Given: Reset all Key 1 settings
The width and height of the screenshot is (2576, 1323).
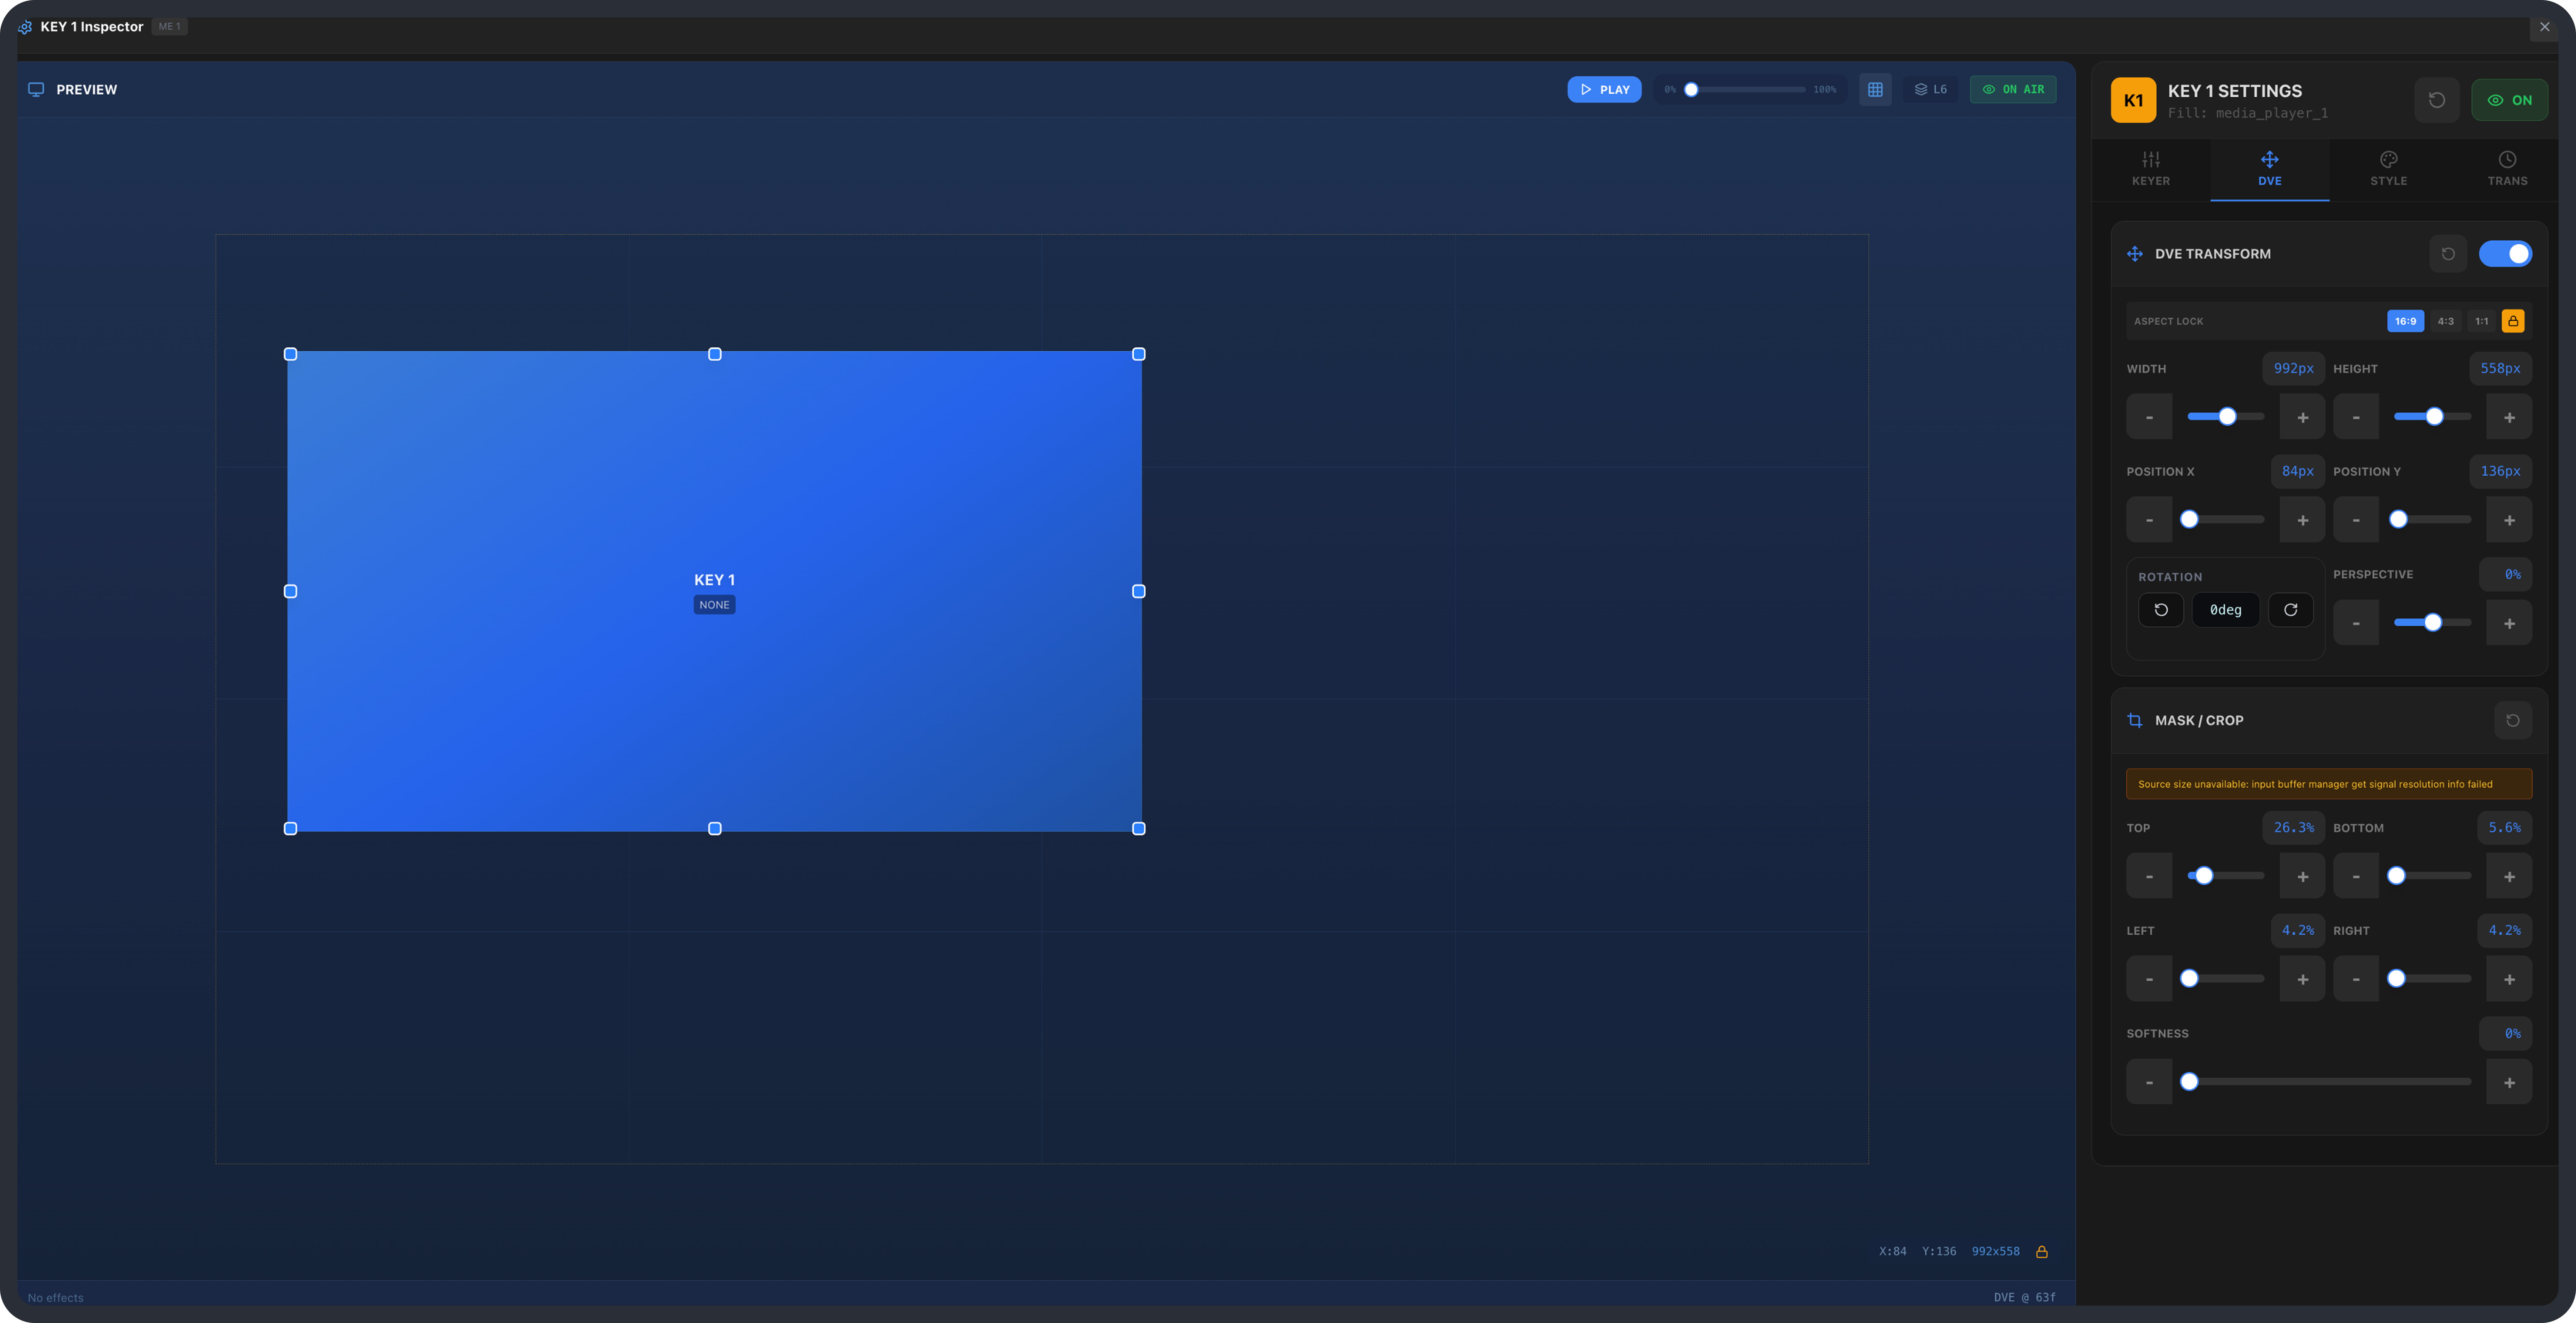Looking at the screenshot, I should tap(2437, 100).
